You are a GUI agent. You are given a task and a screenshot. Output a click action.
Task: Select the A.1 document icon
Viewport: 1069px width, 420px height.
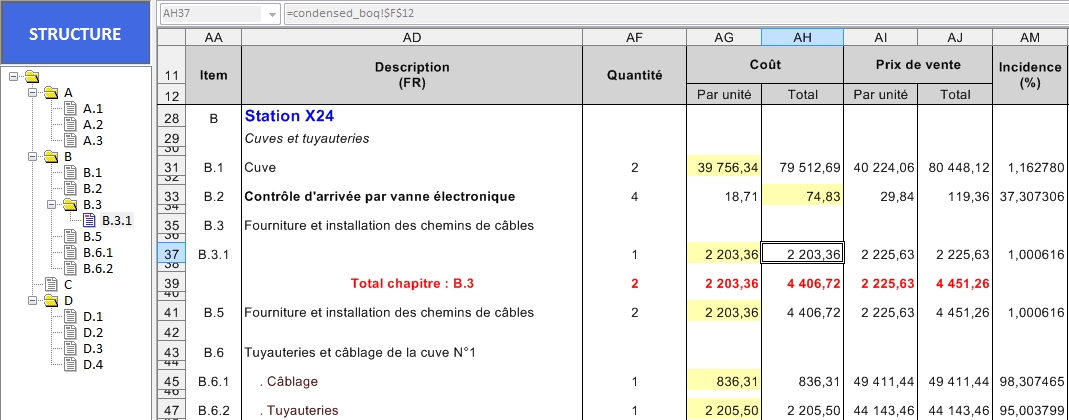coord(70,108)
